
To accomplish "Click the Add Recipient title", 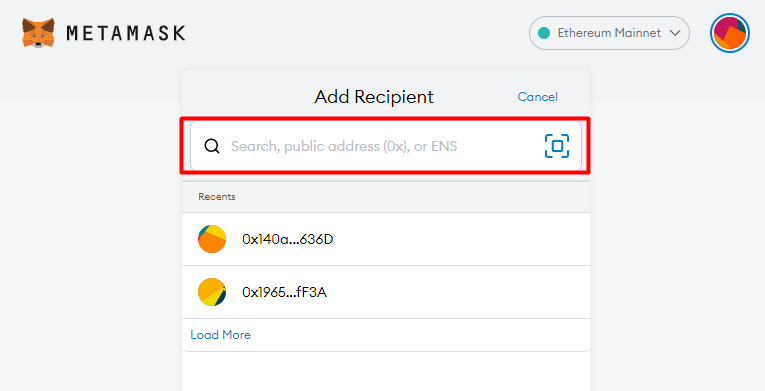I will coord(374,97).
